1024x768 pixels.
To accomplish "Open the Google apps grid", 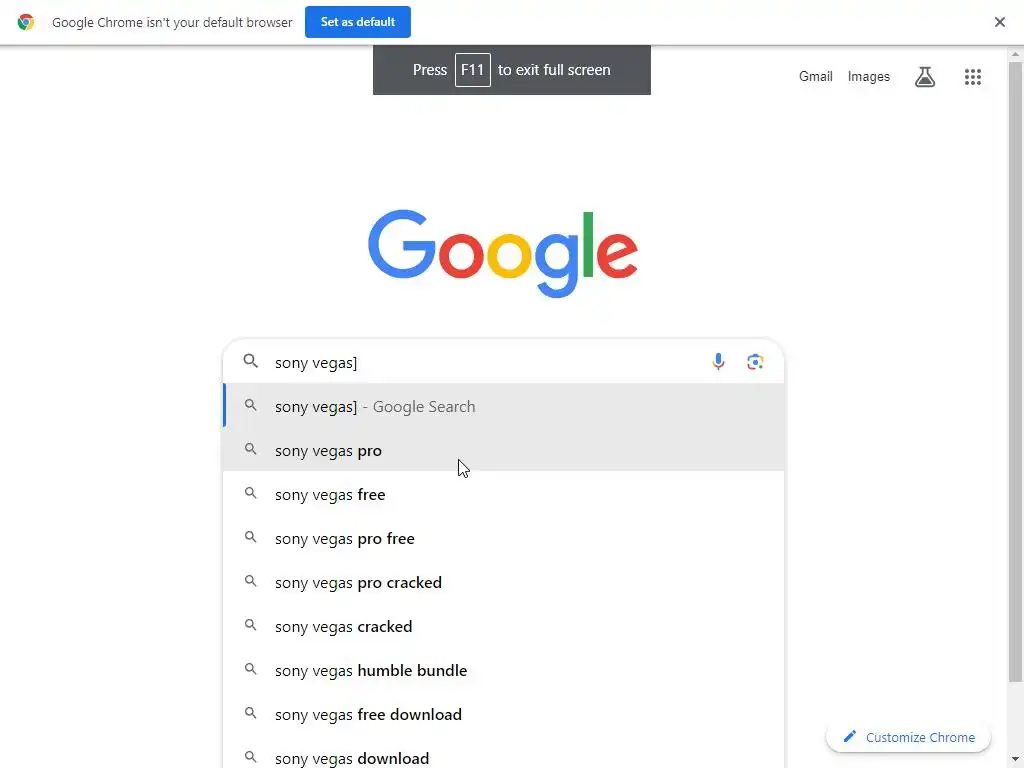I will pyautogui.click(x=972, y=77).
